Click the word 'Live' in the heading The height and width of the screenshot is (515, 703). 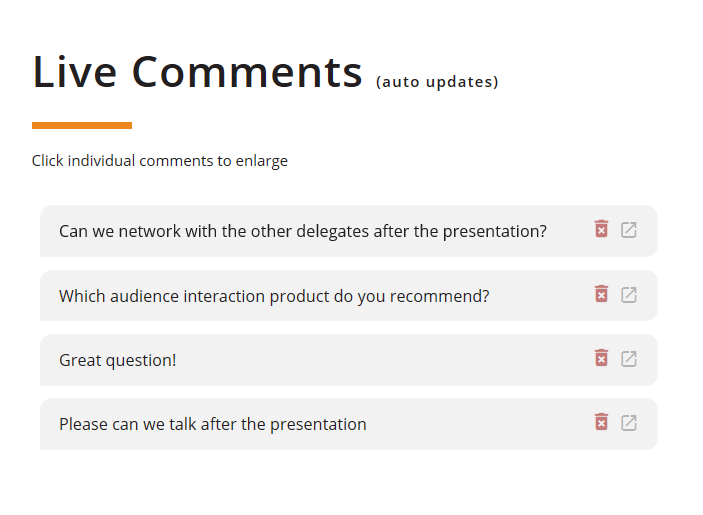click(x=74, y=72)
